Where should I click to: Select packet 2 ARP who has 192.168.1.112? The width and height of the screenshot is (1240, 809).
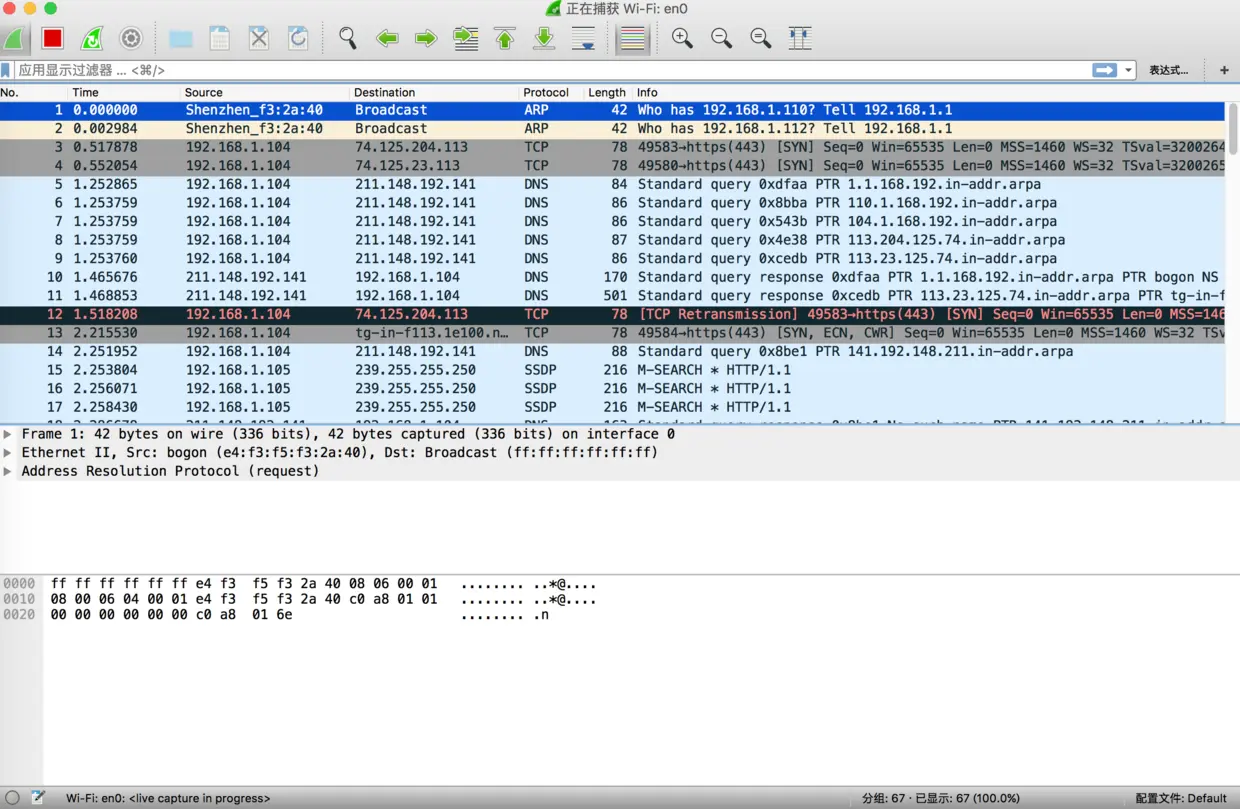612,128
